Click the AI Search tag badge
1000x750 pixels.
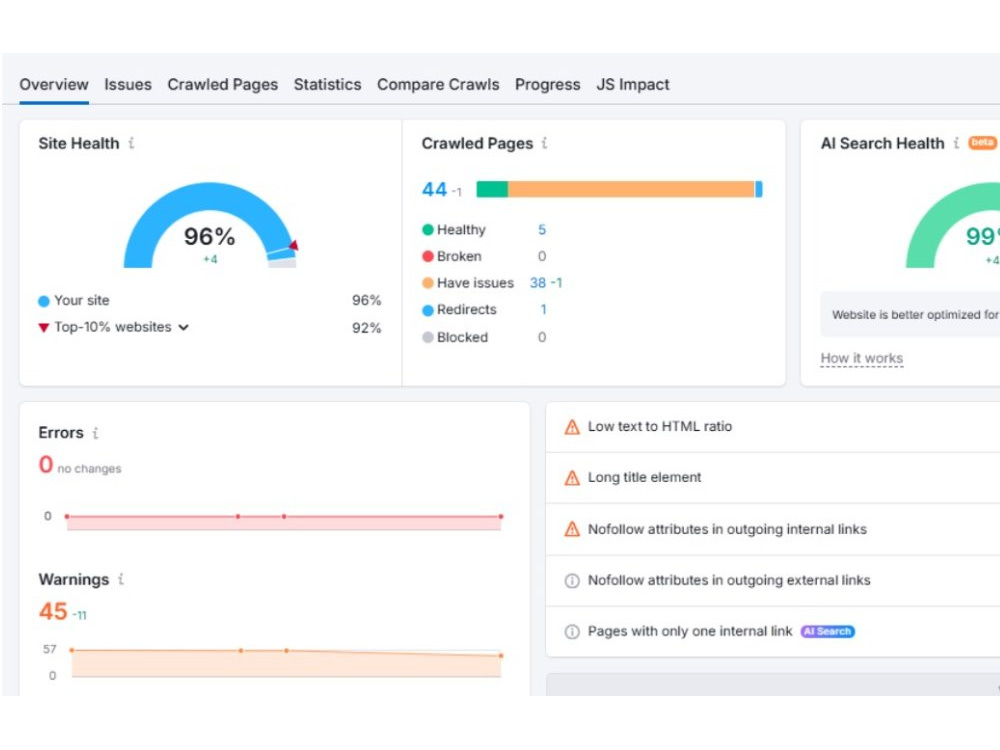coord(827,631)
